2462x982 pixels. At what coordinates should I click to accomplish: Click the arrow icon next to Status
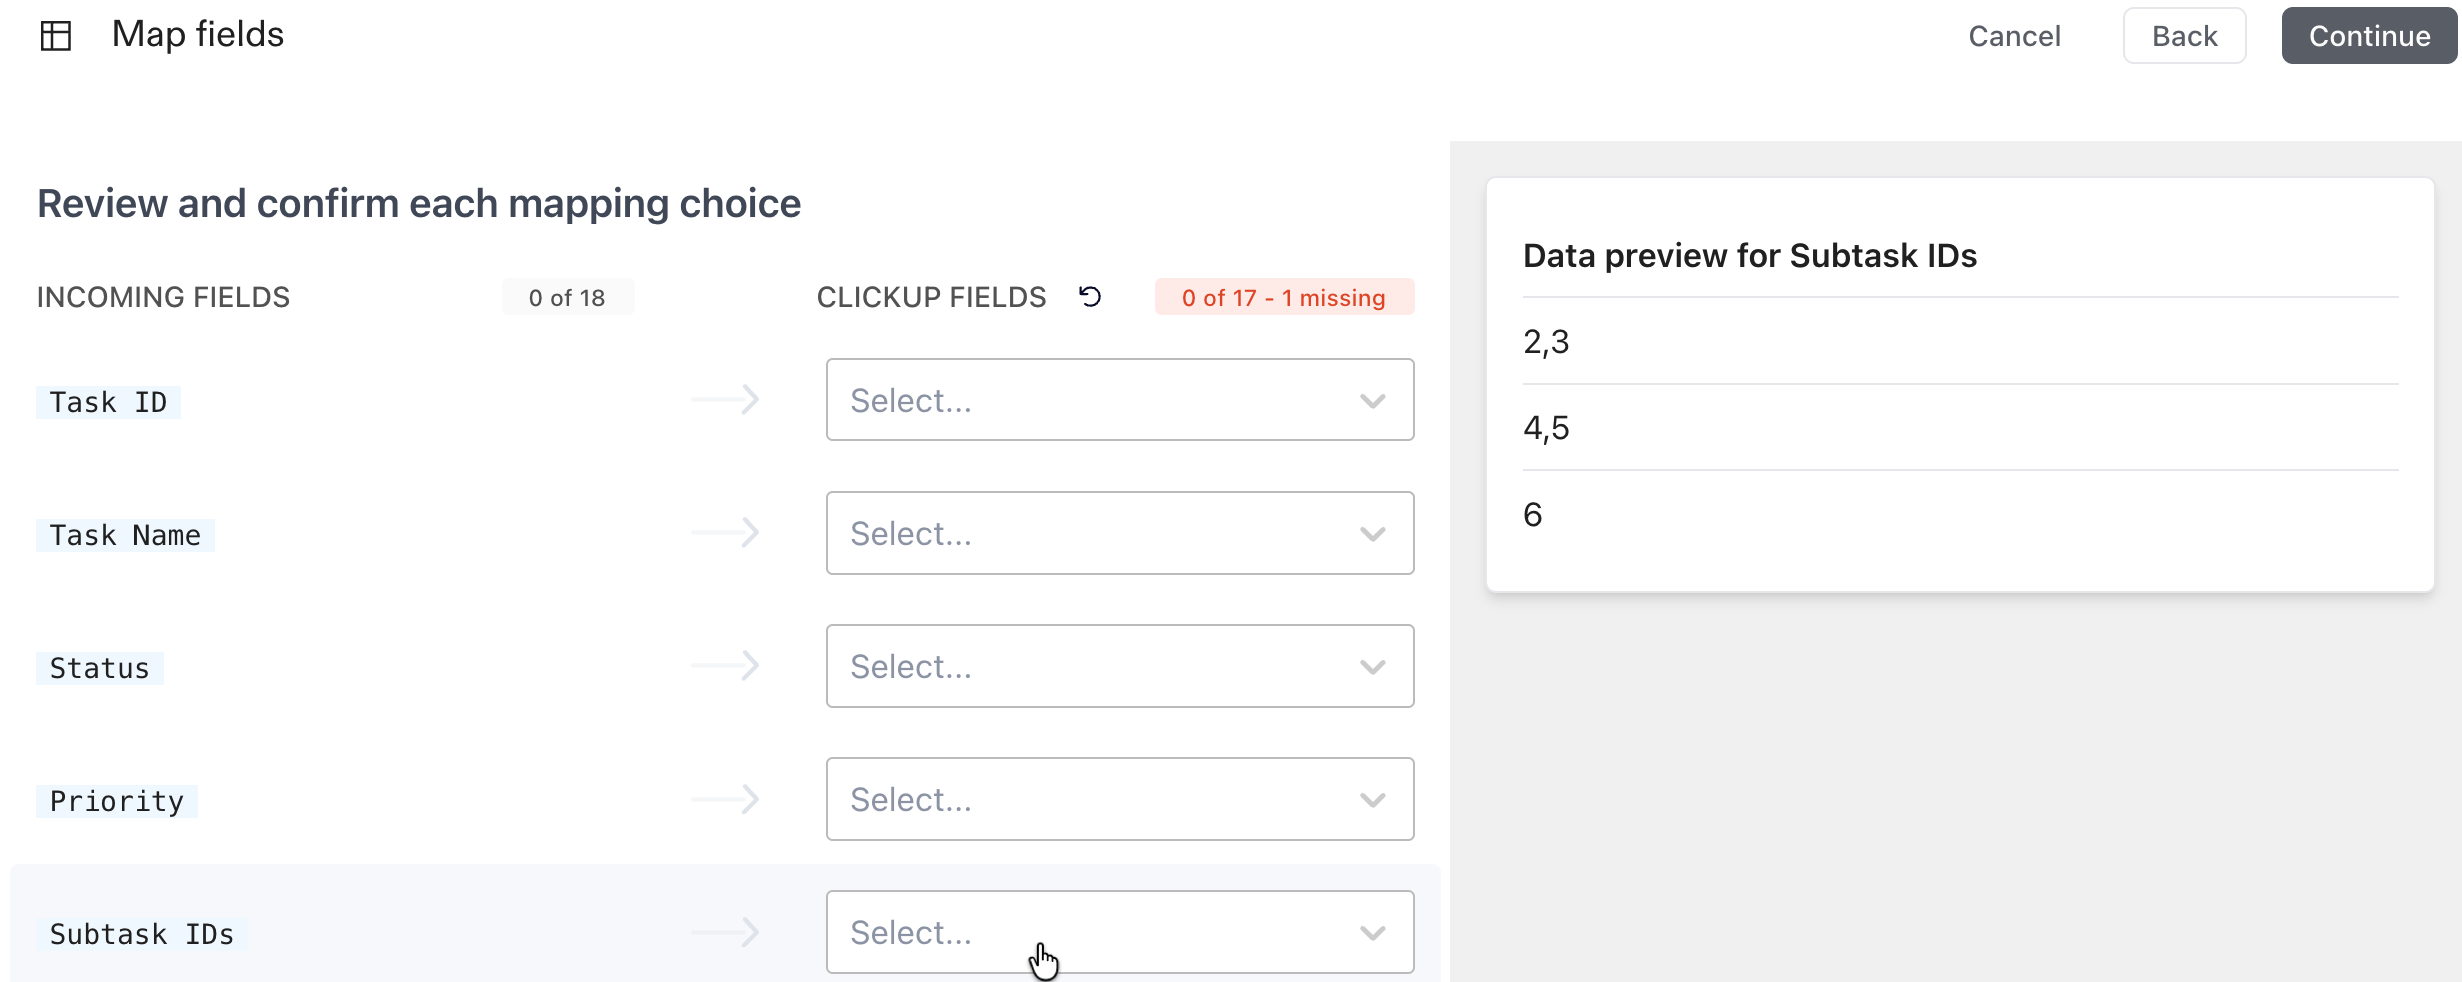[x=726, y=666]
